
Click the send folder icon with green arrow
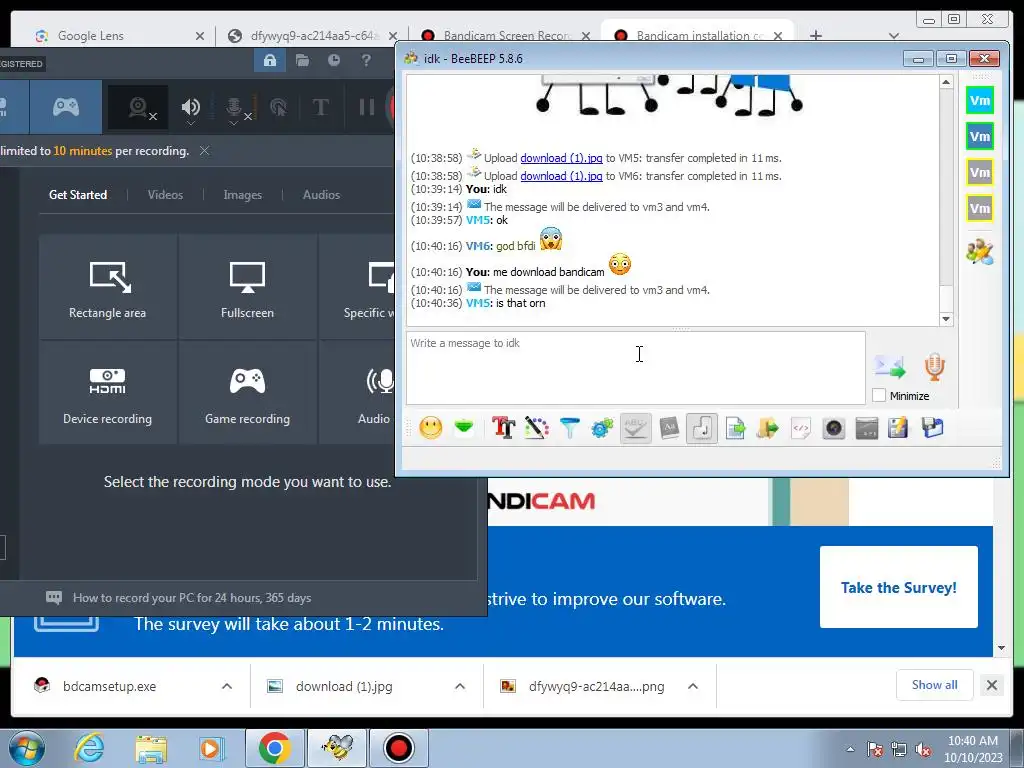(768, 428)
